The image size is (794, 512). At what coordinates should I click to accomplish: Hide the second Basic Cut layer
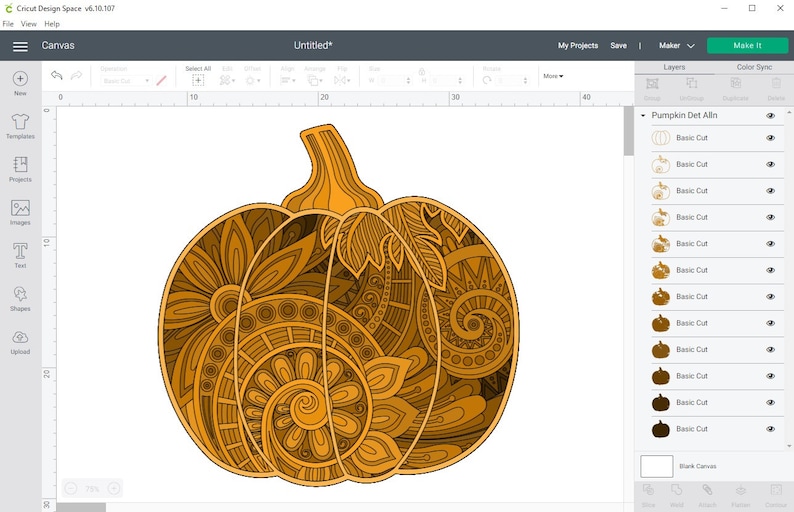[770, 164]
